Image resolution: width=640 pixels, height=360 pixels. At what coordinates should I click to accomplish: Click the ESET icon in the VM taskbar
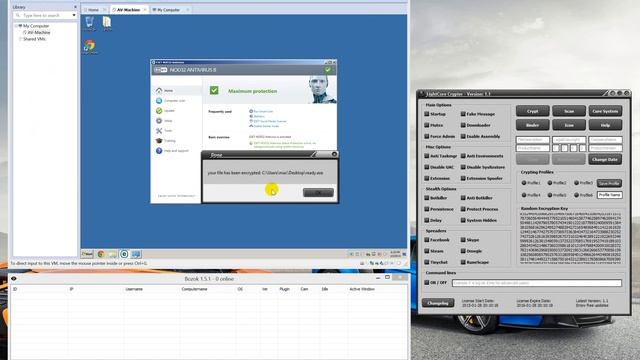124,254
